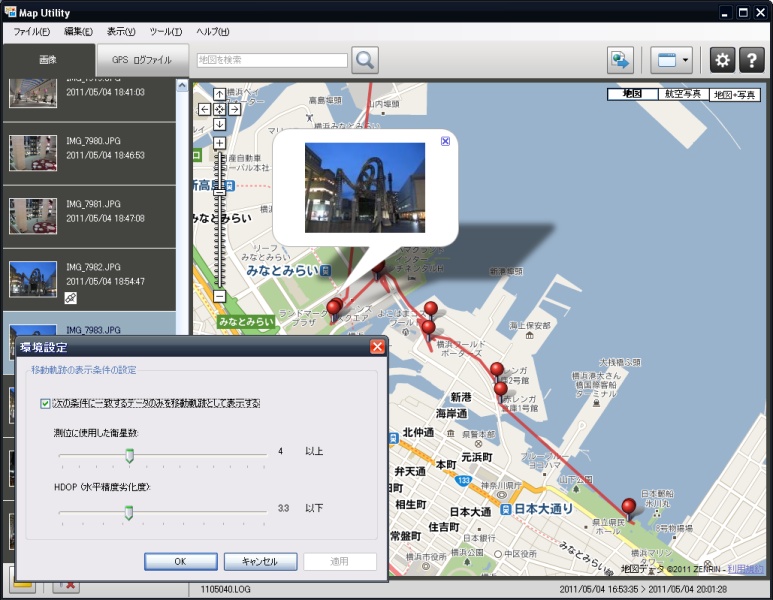Select the GPS ログファイル tab

click(x=142, y=60)
